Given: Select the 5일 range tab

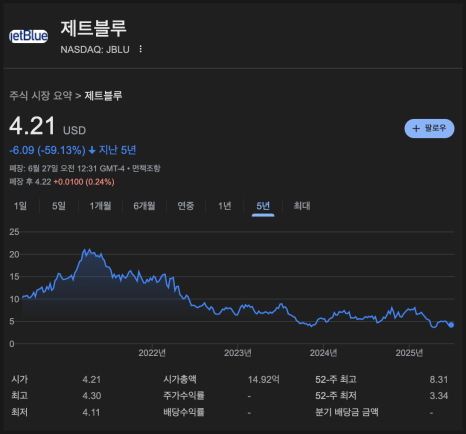Looking at the screenshot, I should coord(59,206).
